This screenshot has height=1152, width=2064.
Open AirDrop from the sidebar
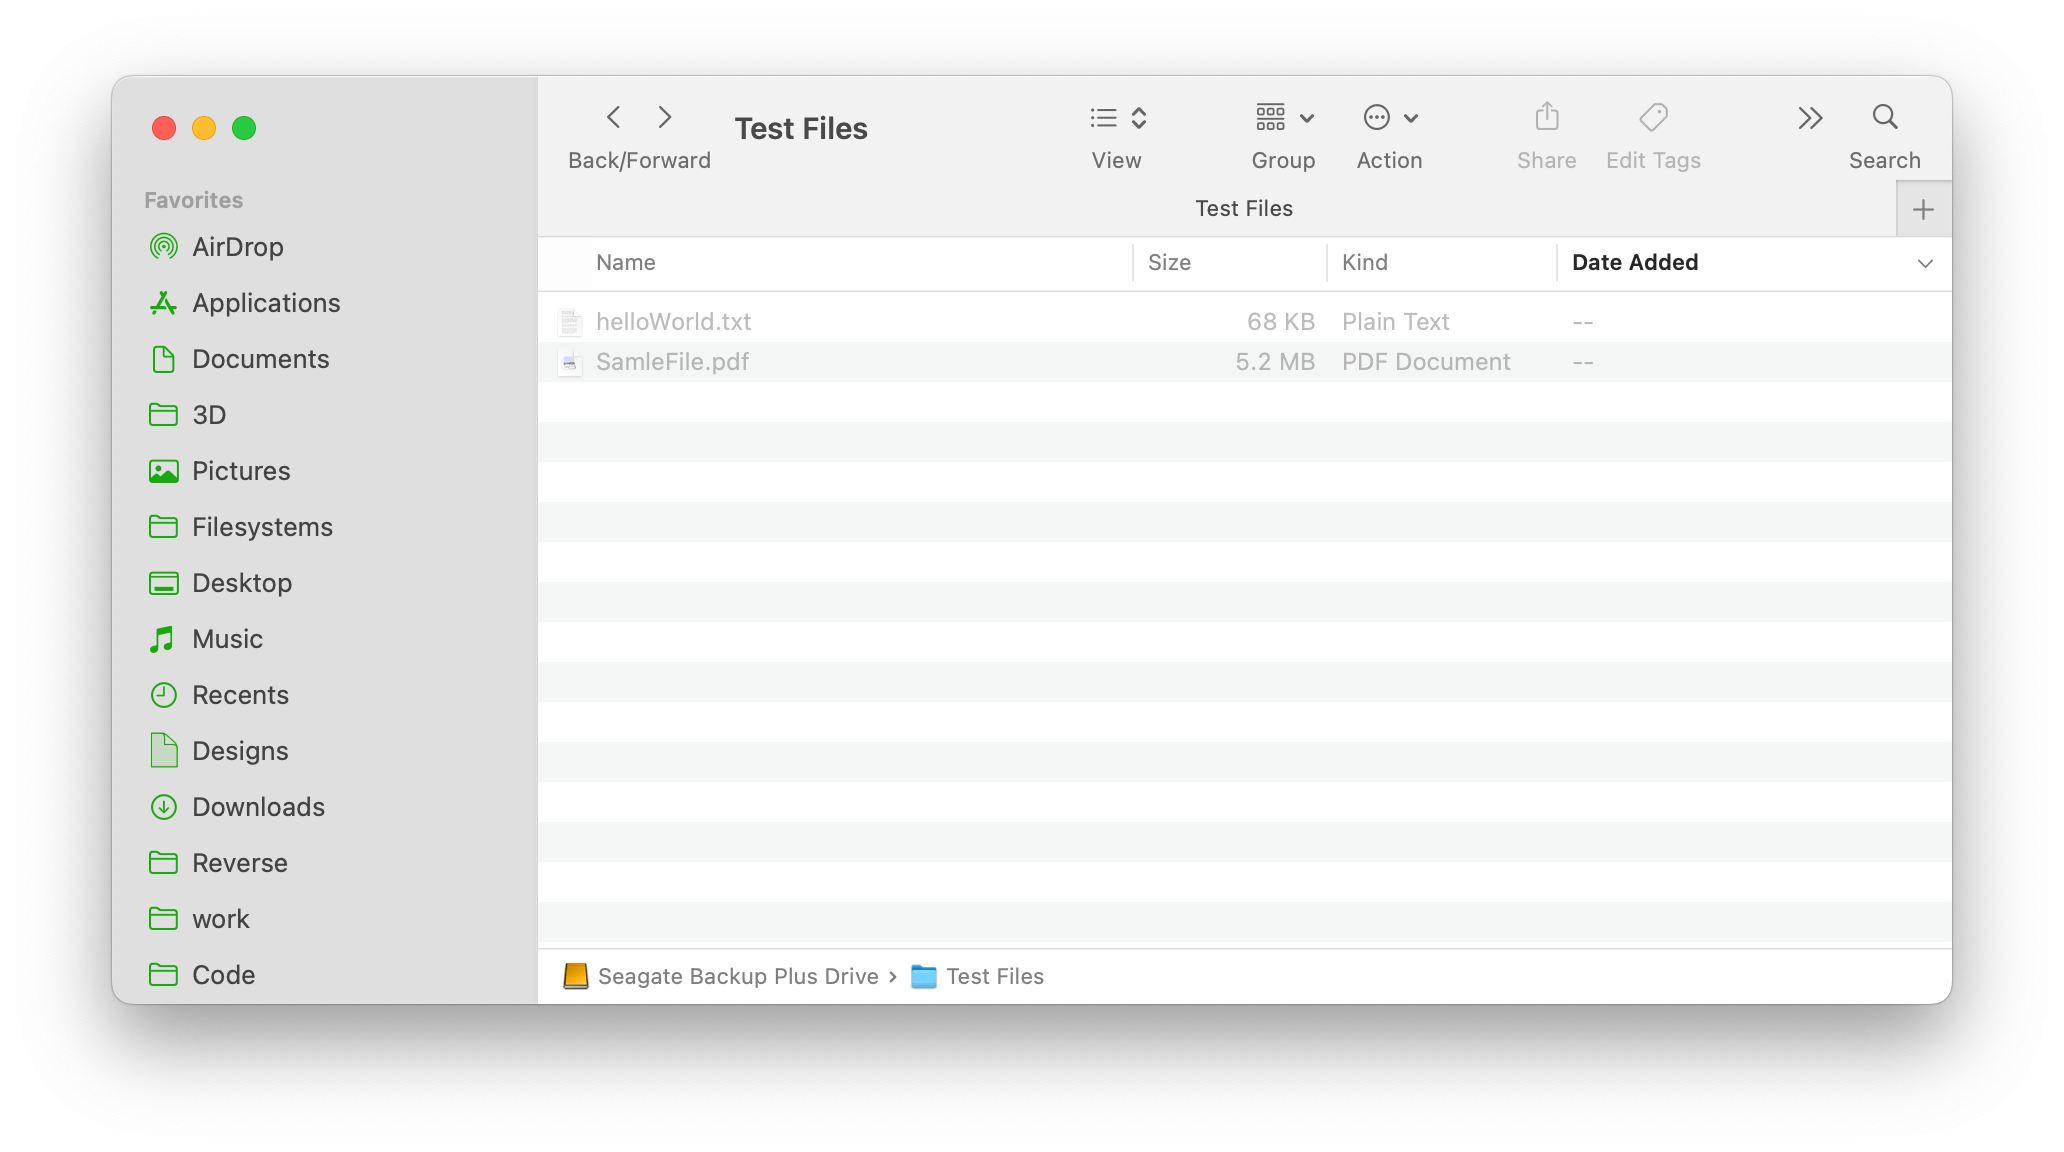[238, 247]
